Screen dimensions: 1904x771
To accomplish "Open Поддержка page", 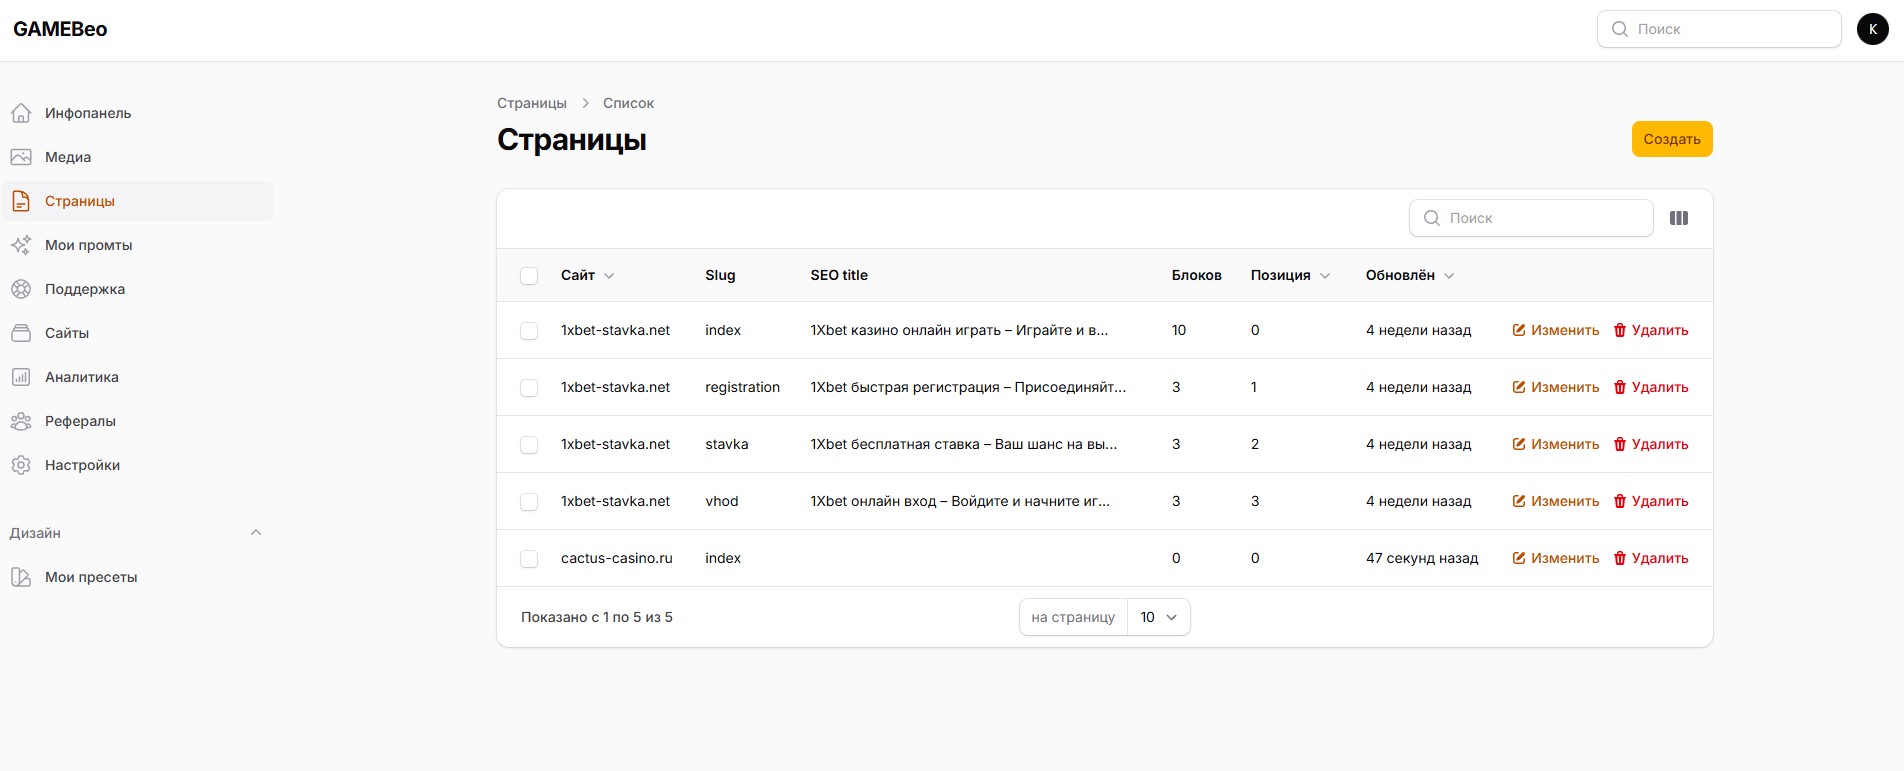I will point(138,289).
